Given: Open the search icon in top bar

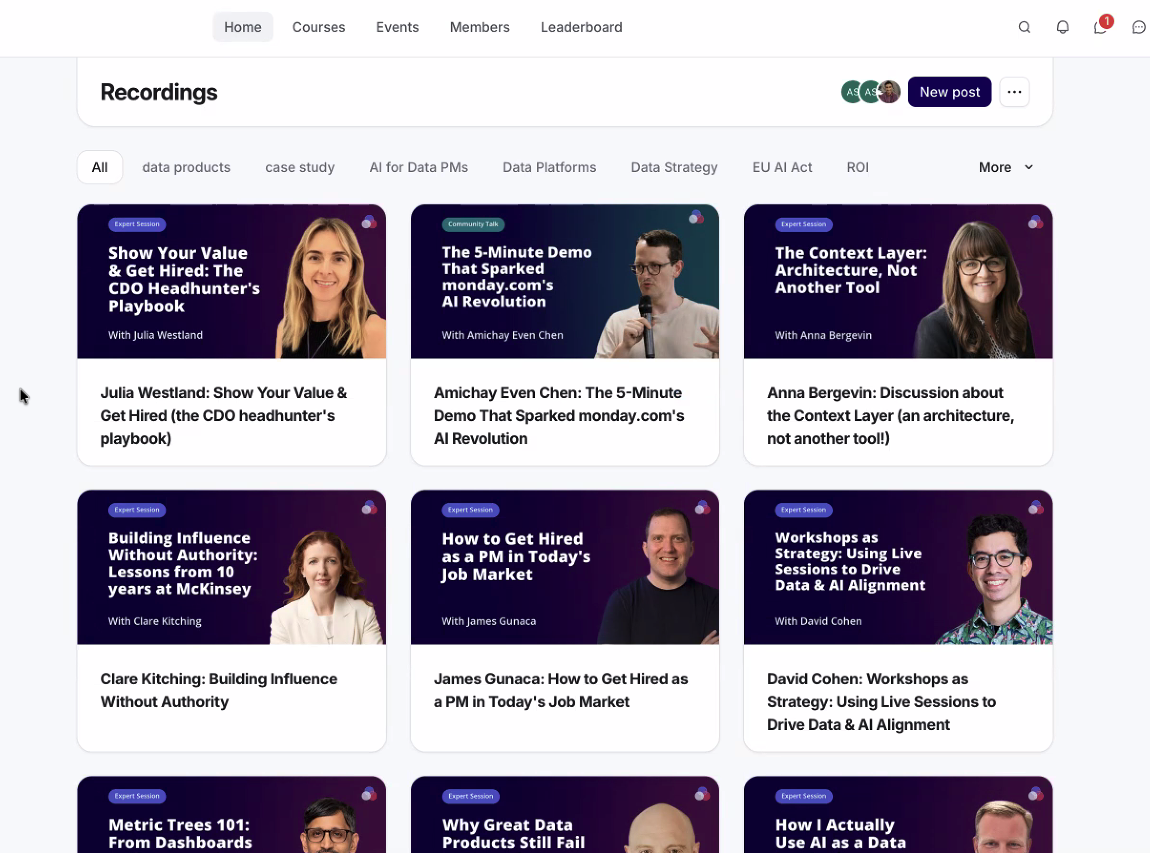Looking at the screenshot, I should [1025, 27].
